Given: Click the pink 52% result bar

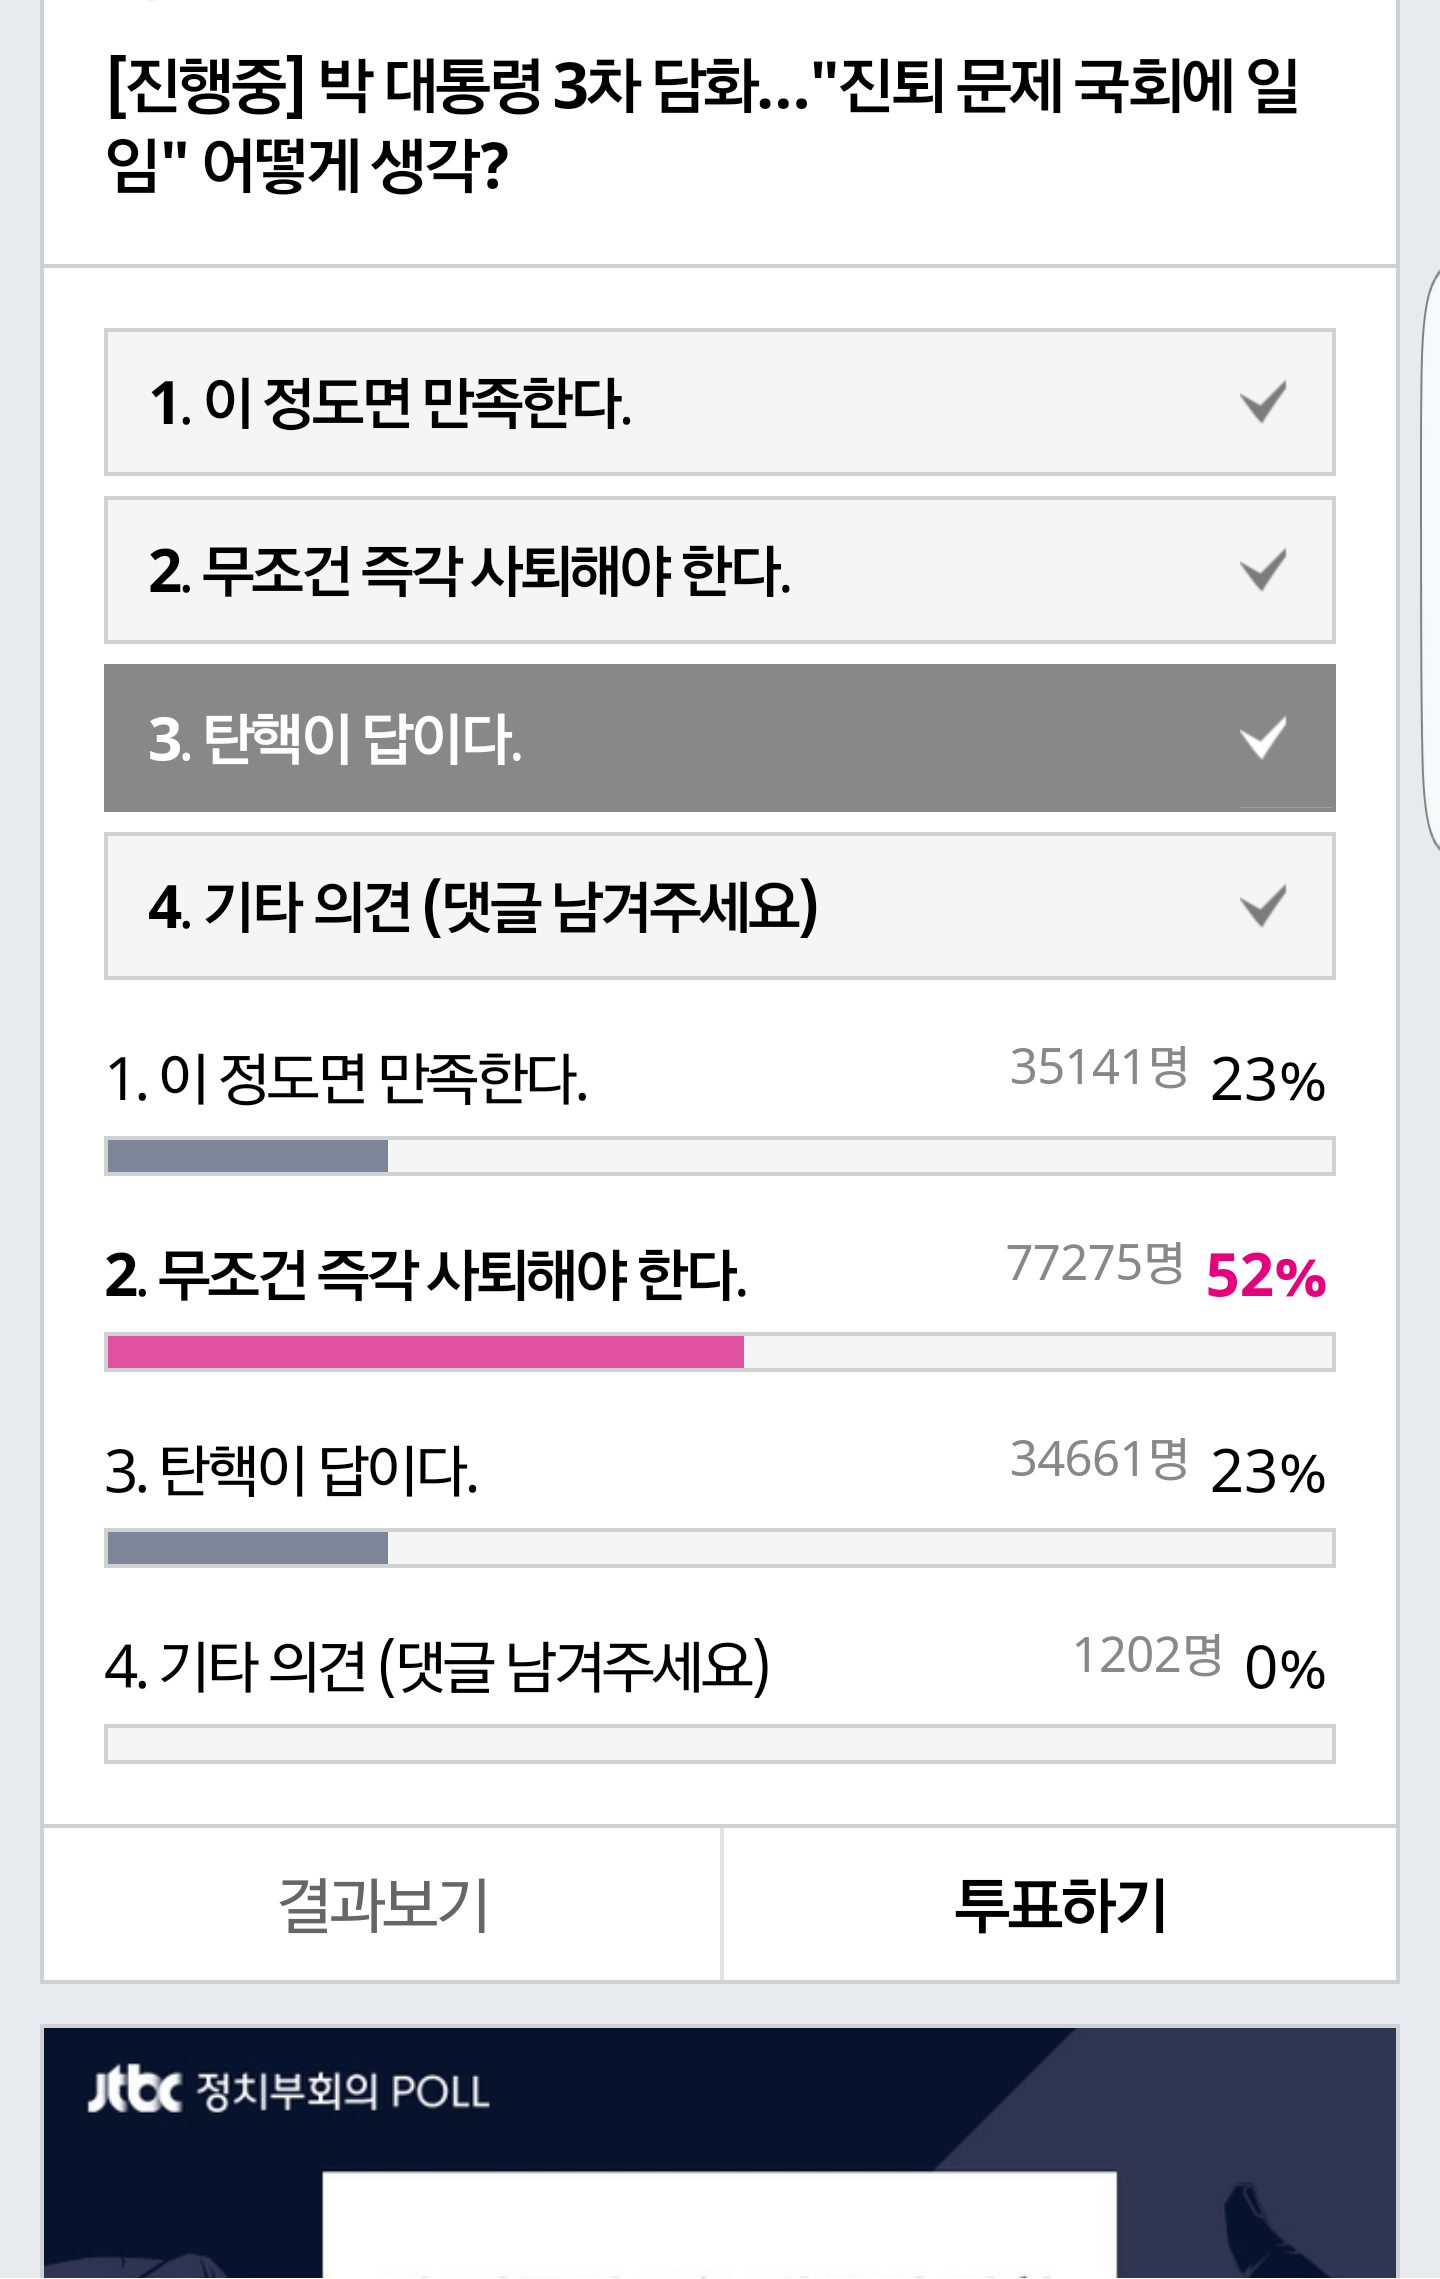Looking at the screenshot, I should (x=425, y=1352).
